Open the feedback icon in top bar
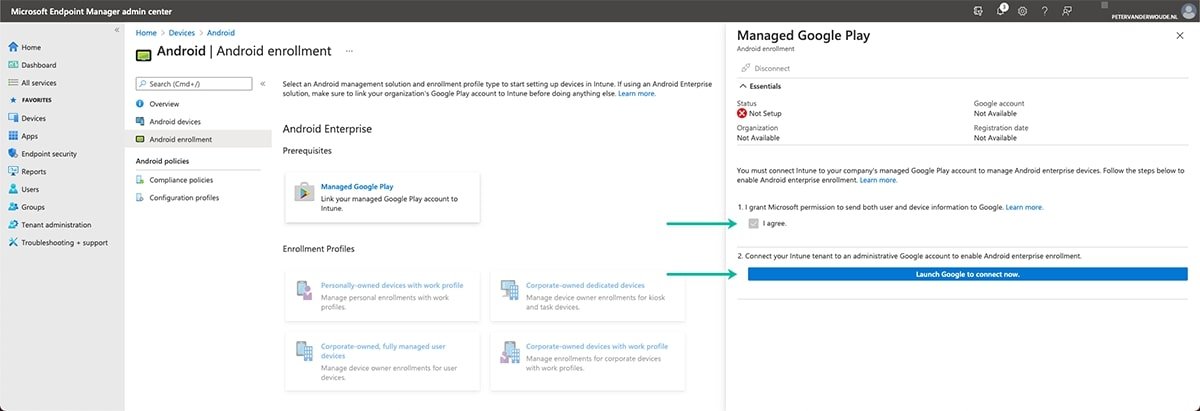Screen dimensions: 1200x411 pos(1067,10)
